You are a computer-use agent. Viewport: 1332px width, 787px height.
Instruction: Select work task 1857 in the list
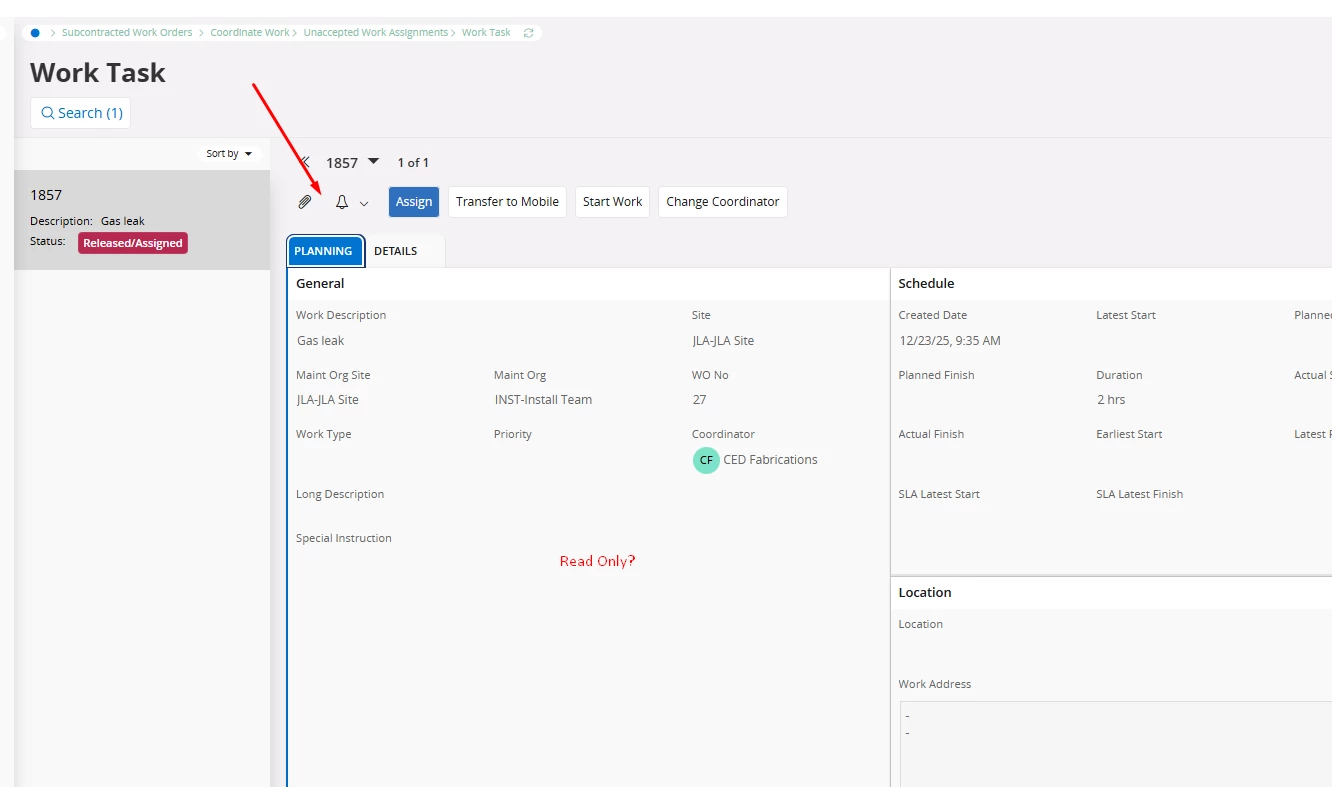click(142, 220)
